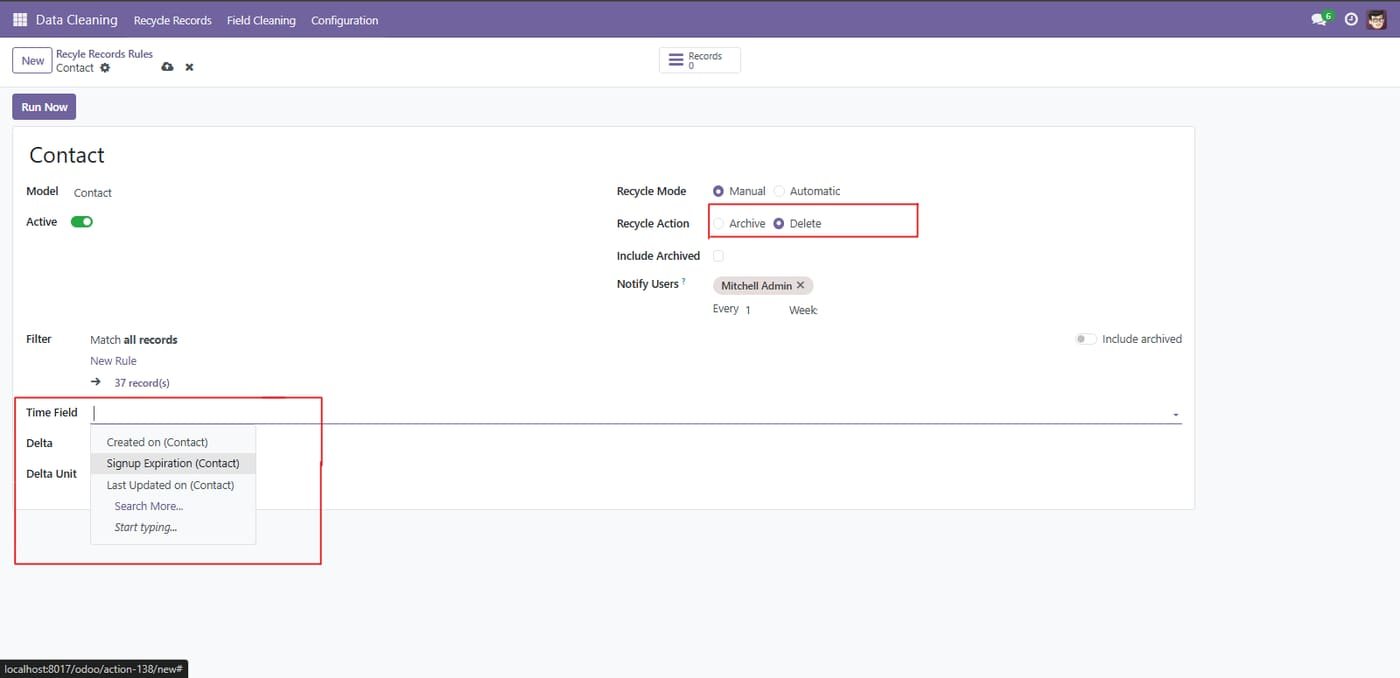Screen dimensions: 1400x678
Task: Toggle the Include archived filter switch
Action: click(x=1086, y=339)
